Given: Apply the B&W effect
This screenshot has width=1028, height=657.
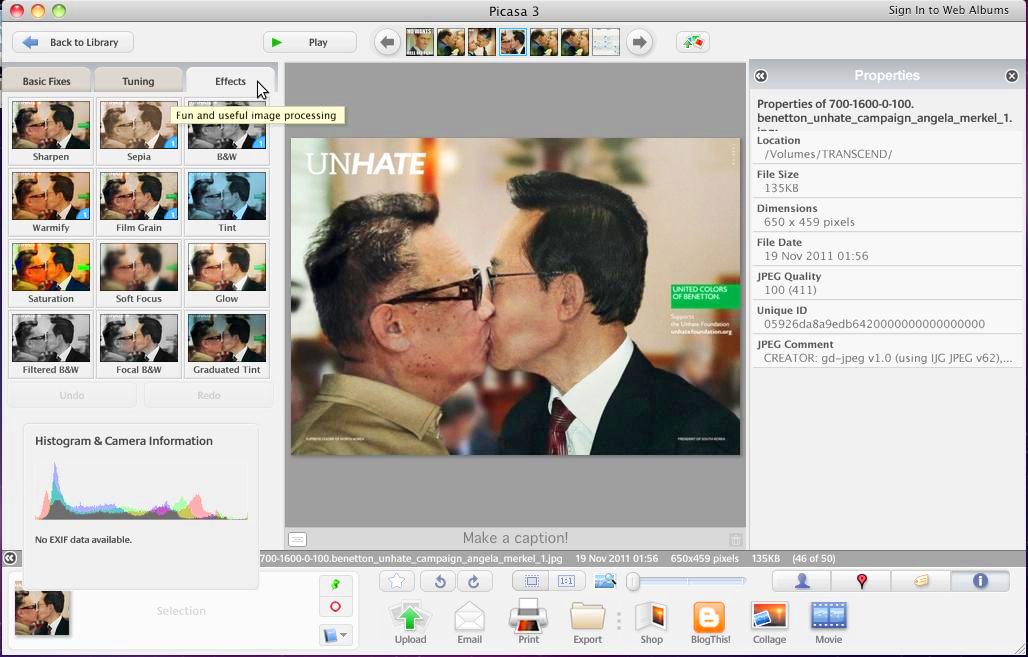Looking at the screenshot, I should coord(226,130).
